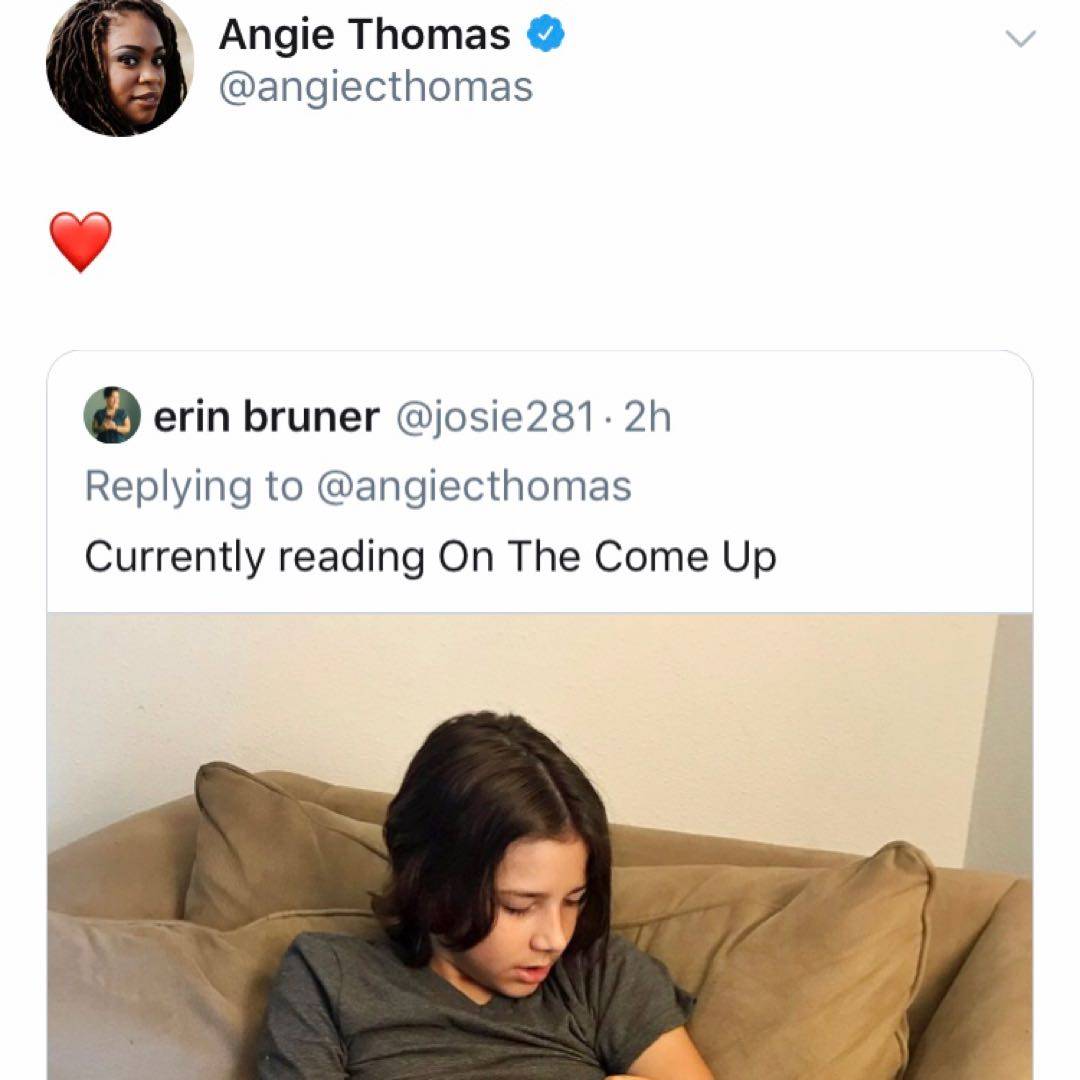1080x1080 pixels.
Task: Click the words 'Replying to'
Action: [x=194, y=487]
